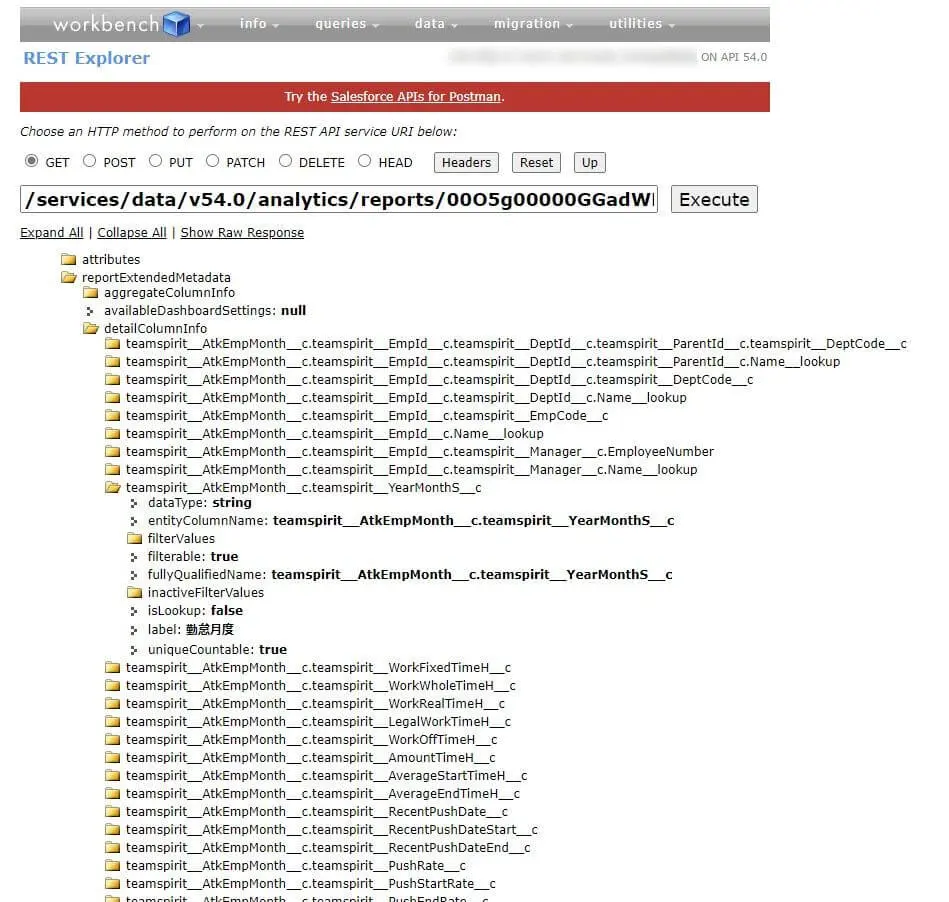Click the isLookup false entry
The width and height of the screenshot is (949, 902).
point(195,611)
